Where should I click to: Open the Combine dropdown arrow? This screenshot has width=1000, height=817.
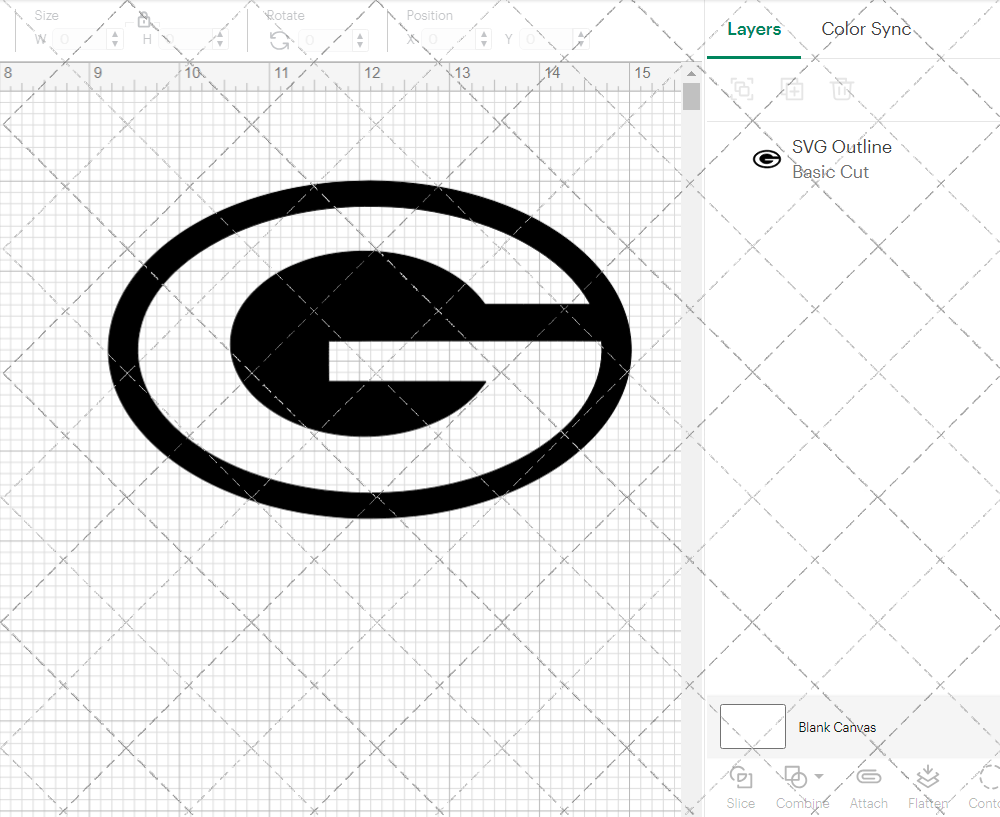tap(819, 776)
